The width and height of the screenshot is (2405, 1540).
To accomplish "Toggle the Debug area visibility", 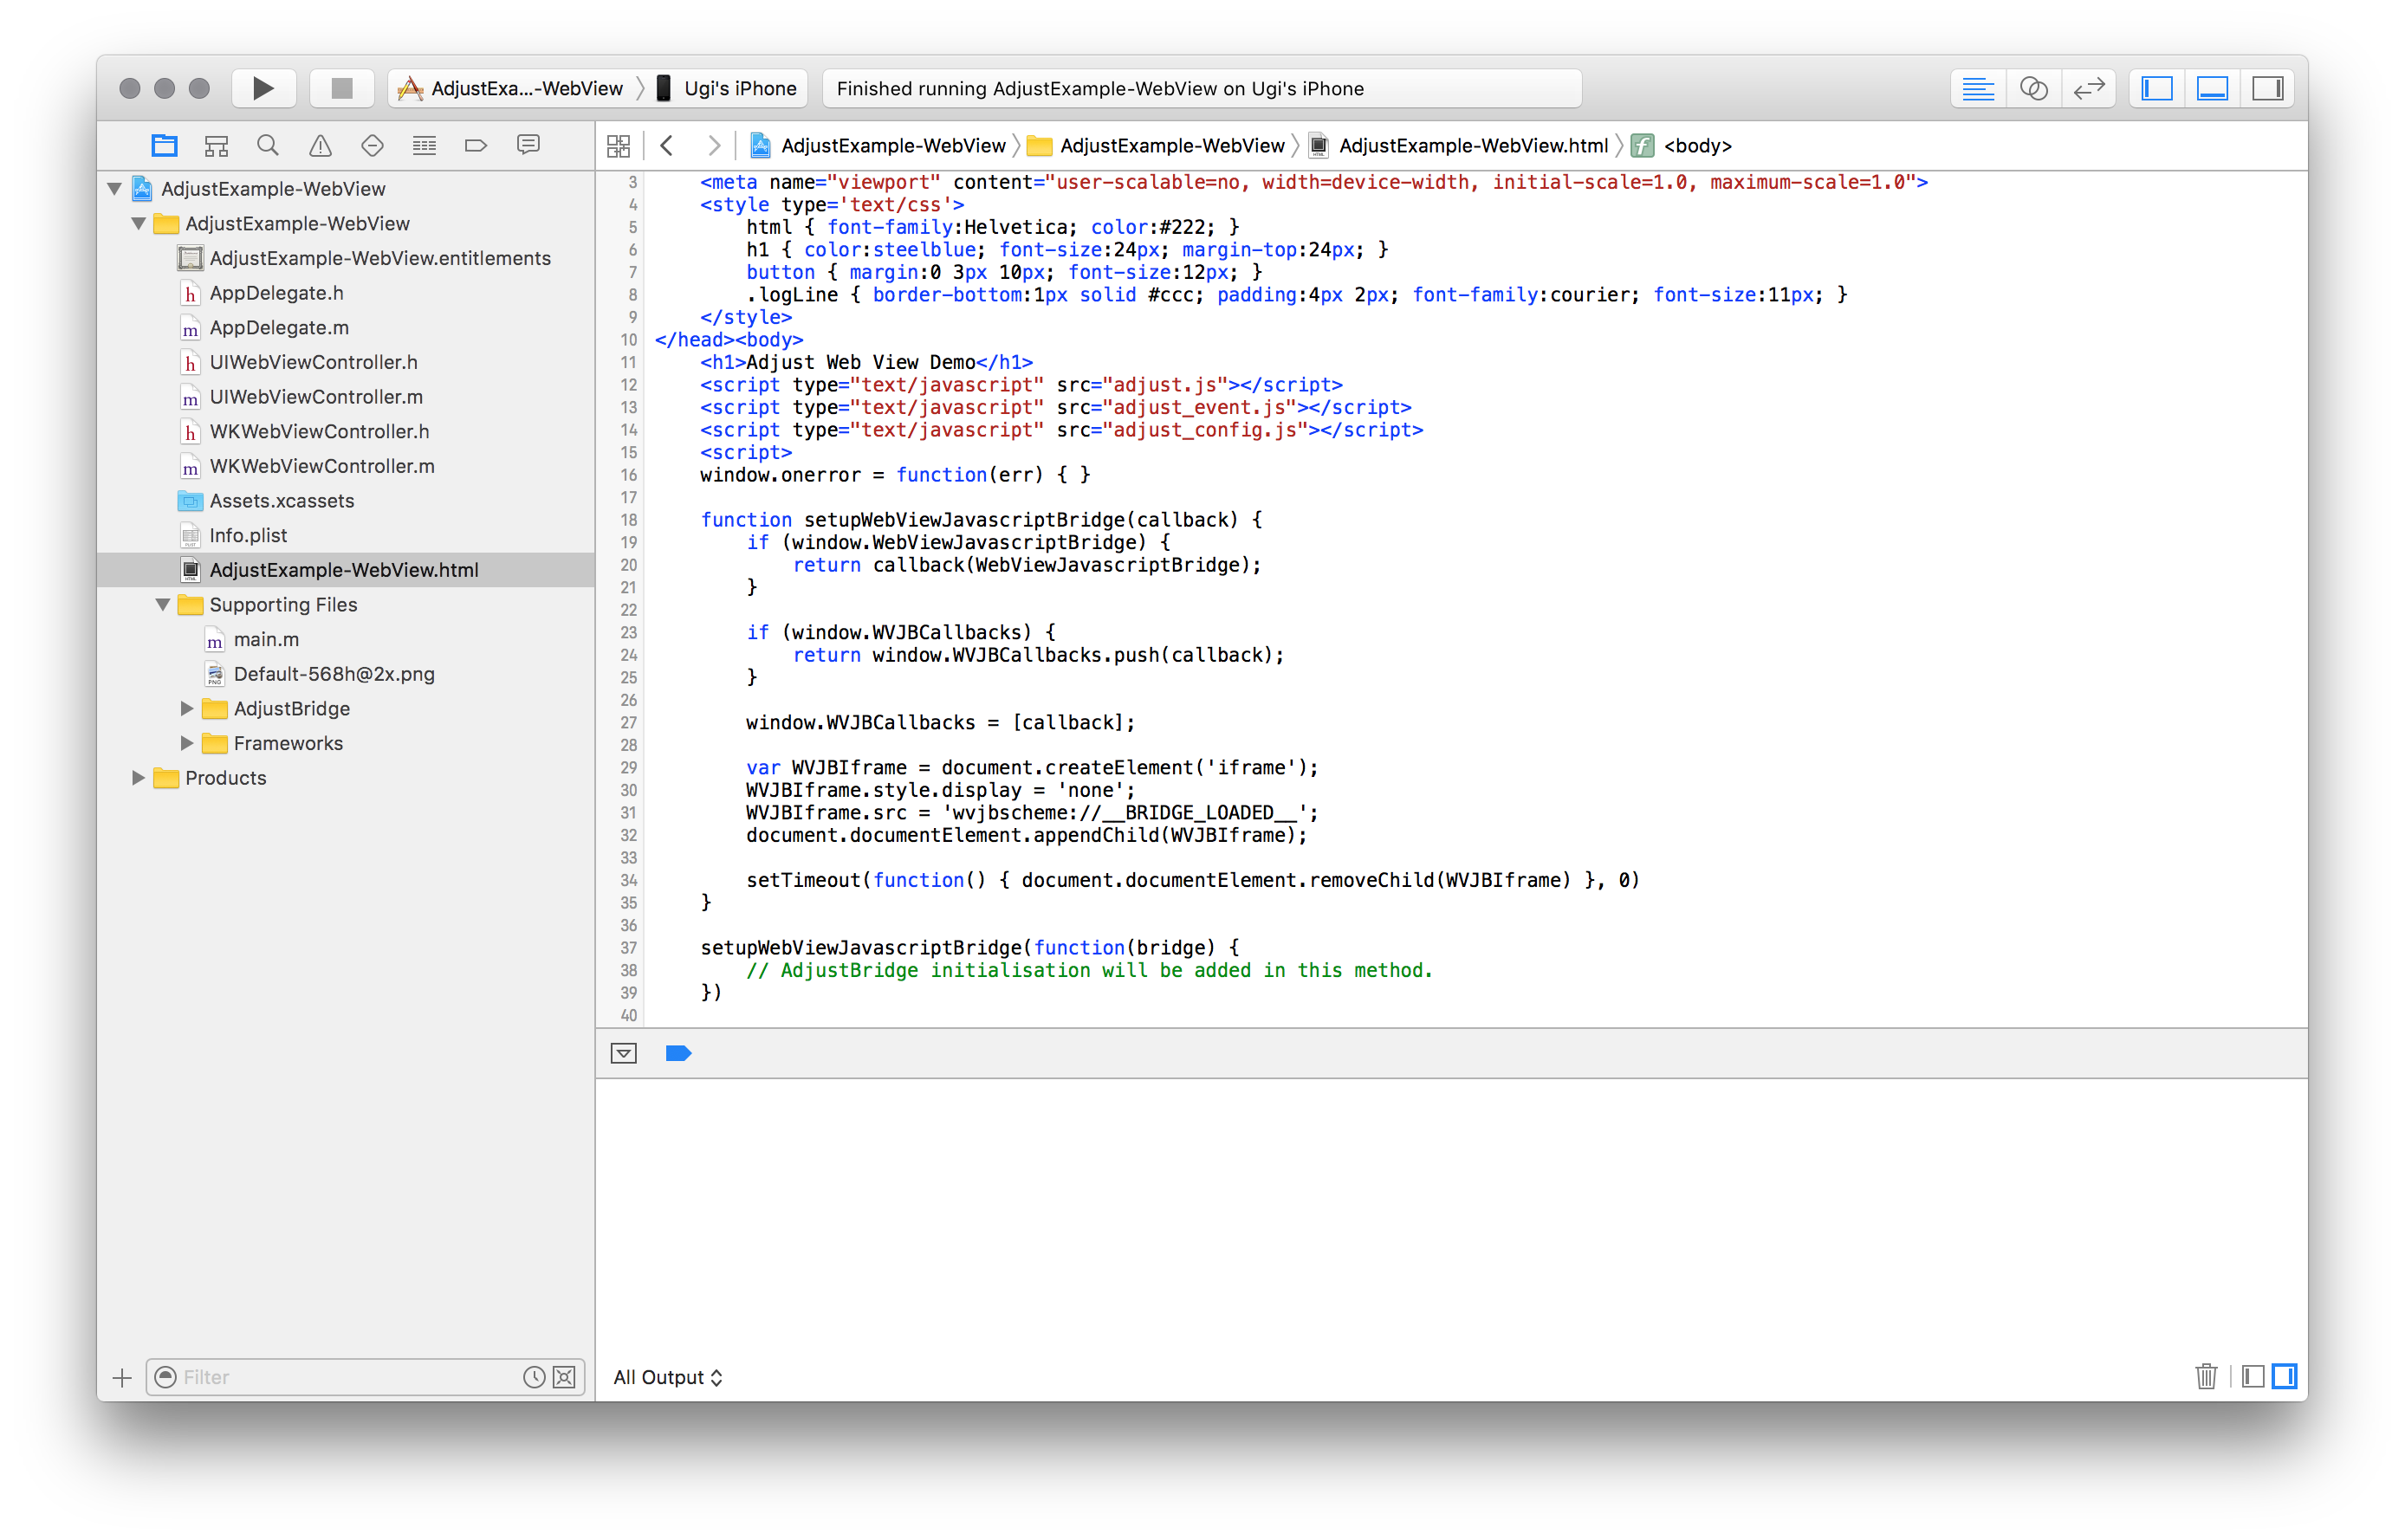I will [2212, 88].
